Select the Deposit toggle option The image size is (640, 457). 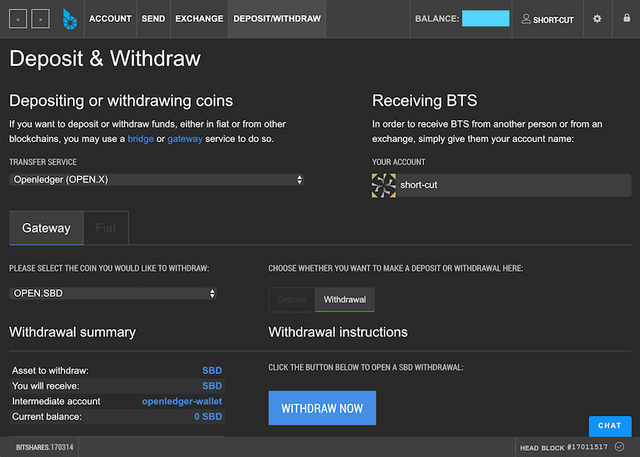click(292, 299)
